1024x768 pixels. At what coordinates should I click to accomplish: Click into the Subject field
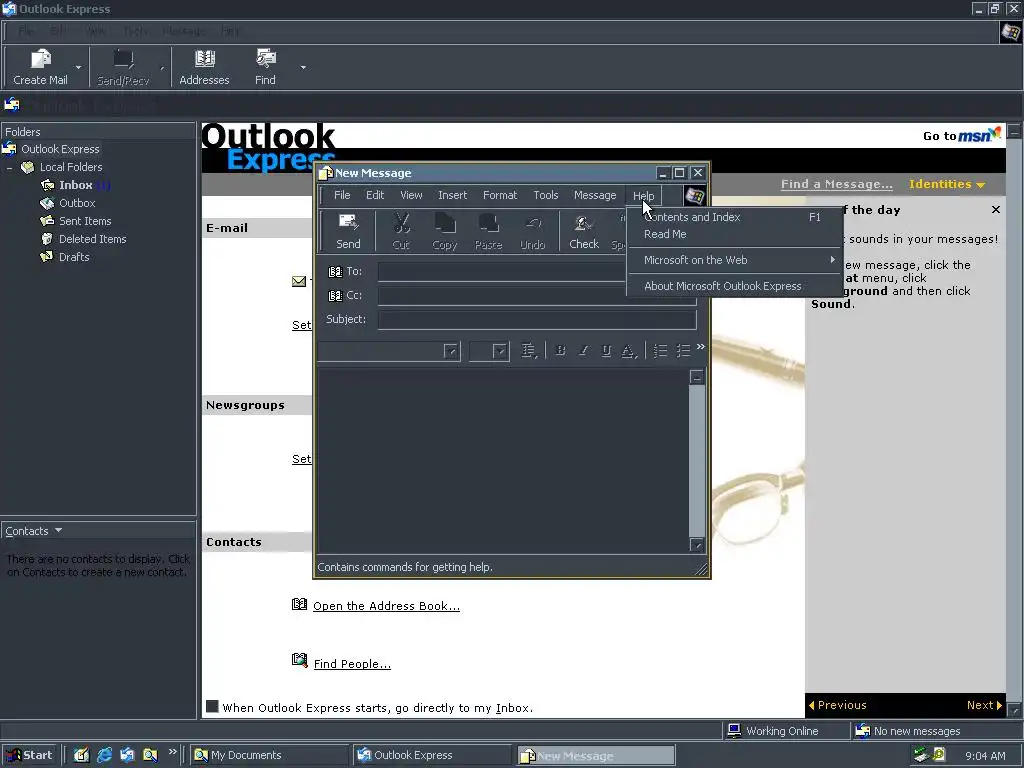point(537,319)
